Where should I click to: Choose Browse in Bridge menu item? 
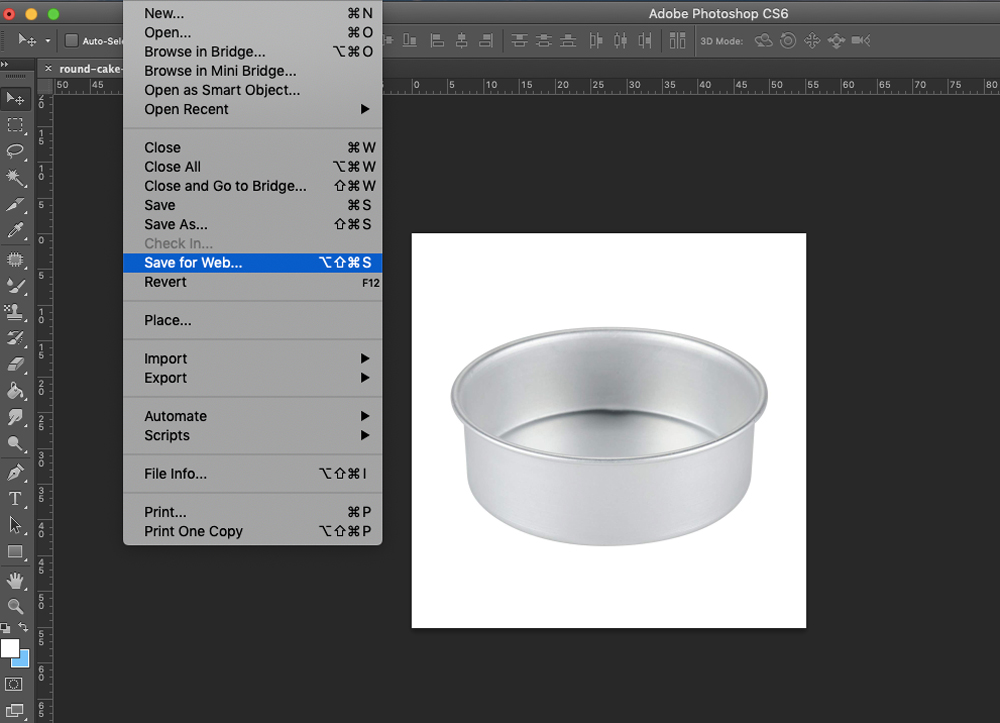253,52
